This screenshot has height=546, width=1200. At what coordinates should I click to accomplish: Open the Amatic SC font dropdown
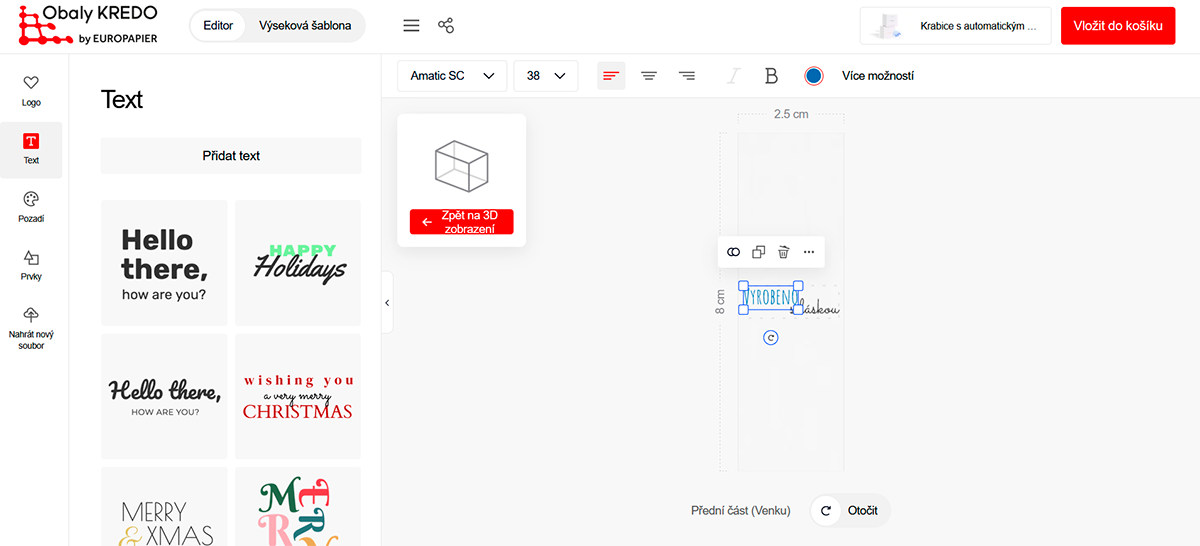tap(452, 76)
